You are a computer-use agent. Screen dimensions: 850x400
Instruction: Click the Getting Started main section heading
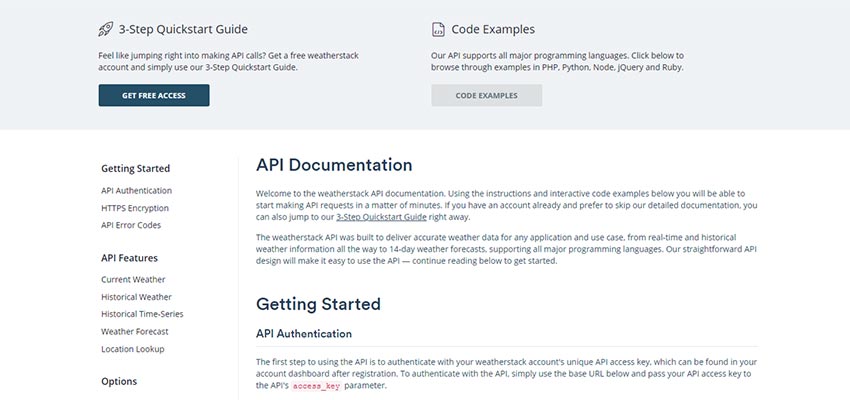click(318, 304)
